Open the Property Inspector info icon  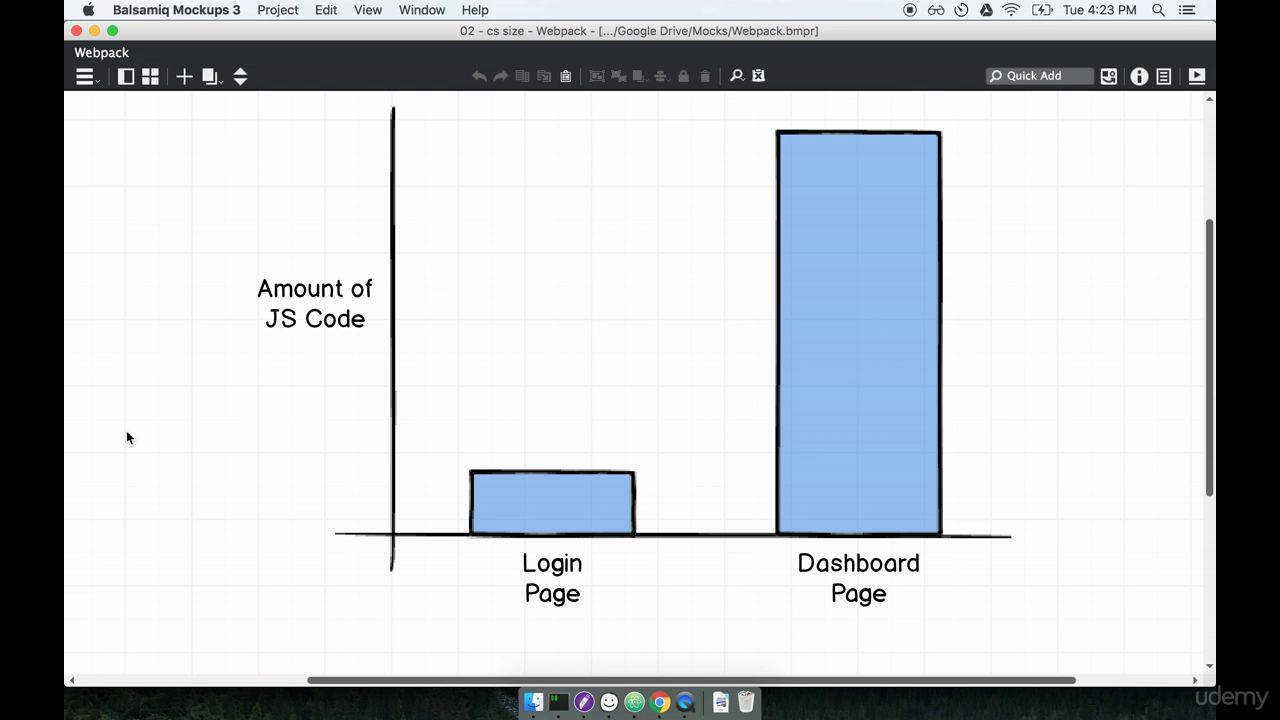click(x=1139, y=76)
